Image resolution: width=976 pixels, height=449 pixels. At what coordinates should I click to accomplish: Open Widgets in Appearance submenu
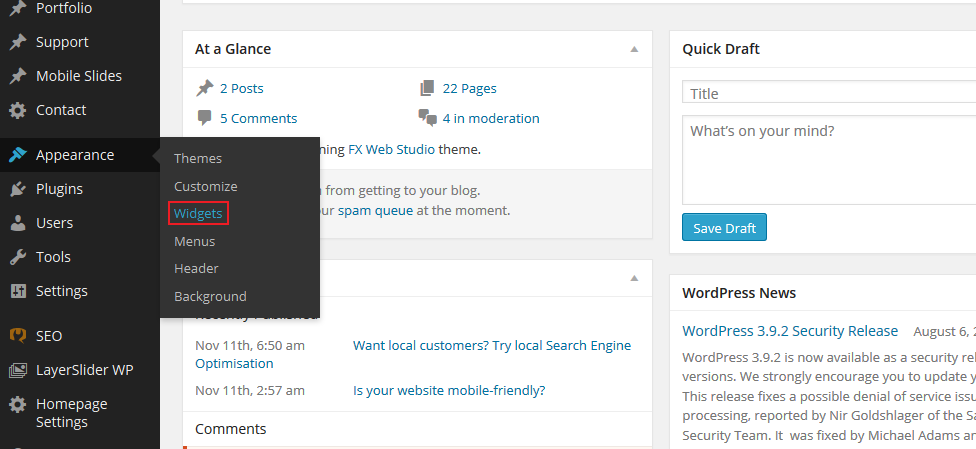[x=198, y=214]
